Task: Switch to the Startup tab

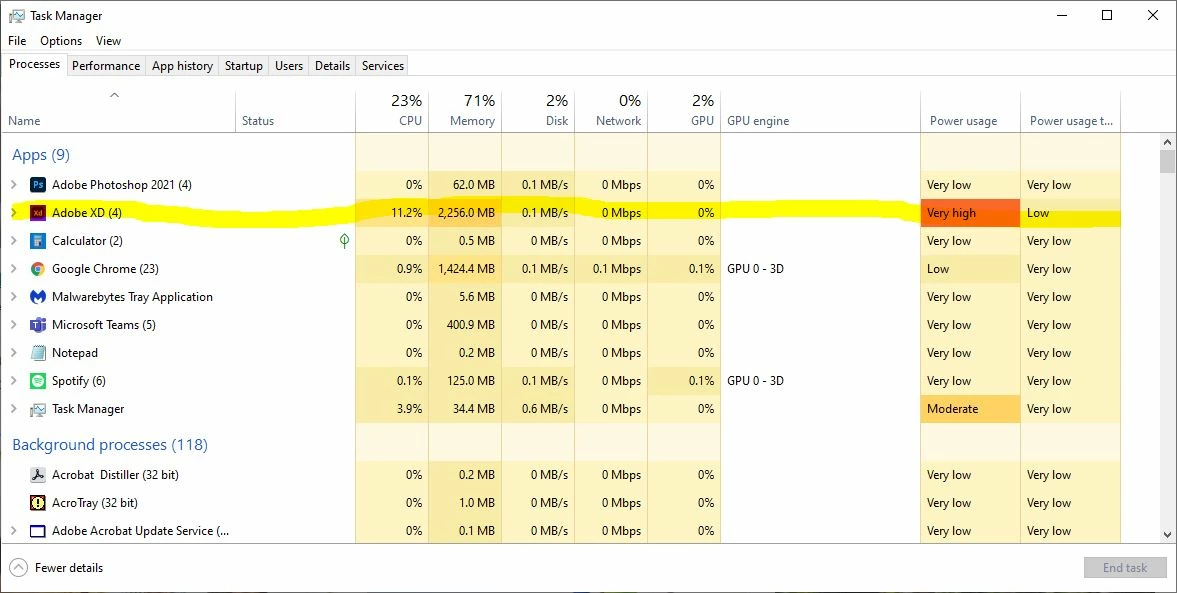Action: point(244,65)
